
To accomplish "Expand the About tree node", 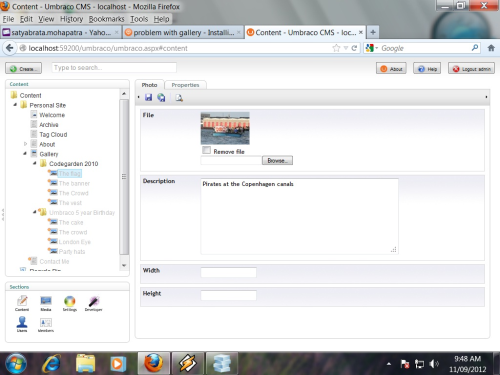I will pyautogui.click(x=25, y=144).
